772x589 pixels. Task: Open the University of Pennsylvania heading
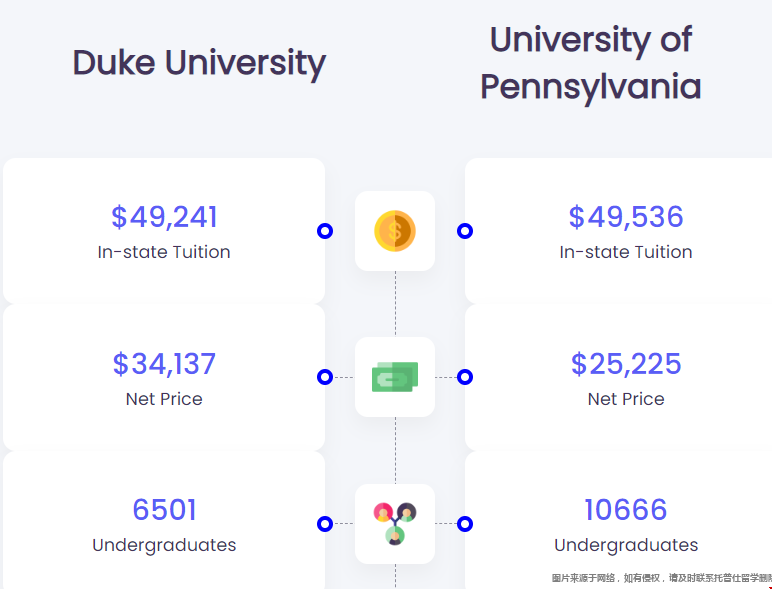pos(591,63)
